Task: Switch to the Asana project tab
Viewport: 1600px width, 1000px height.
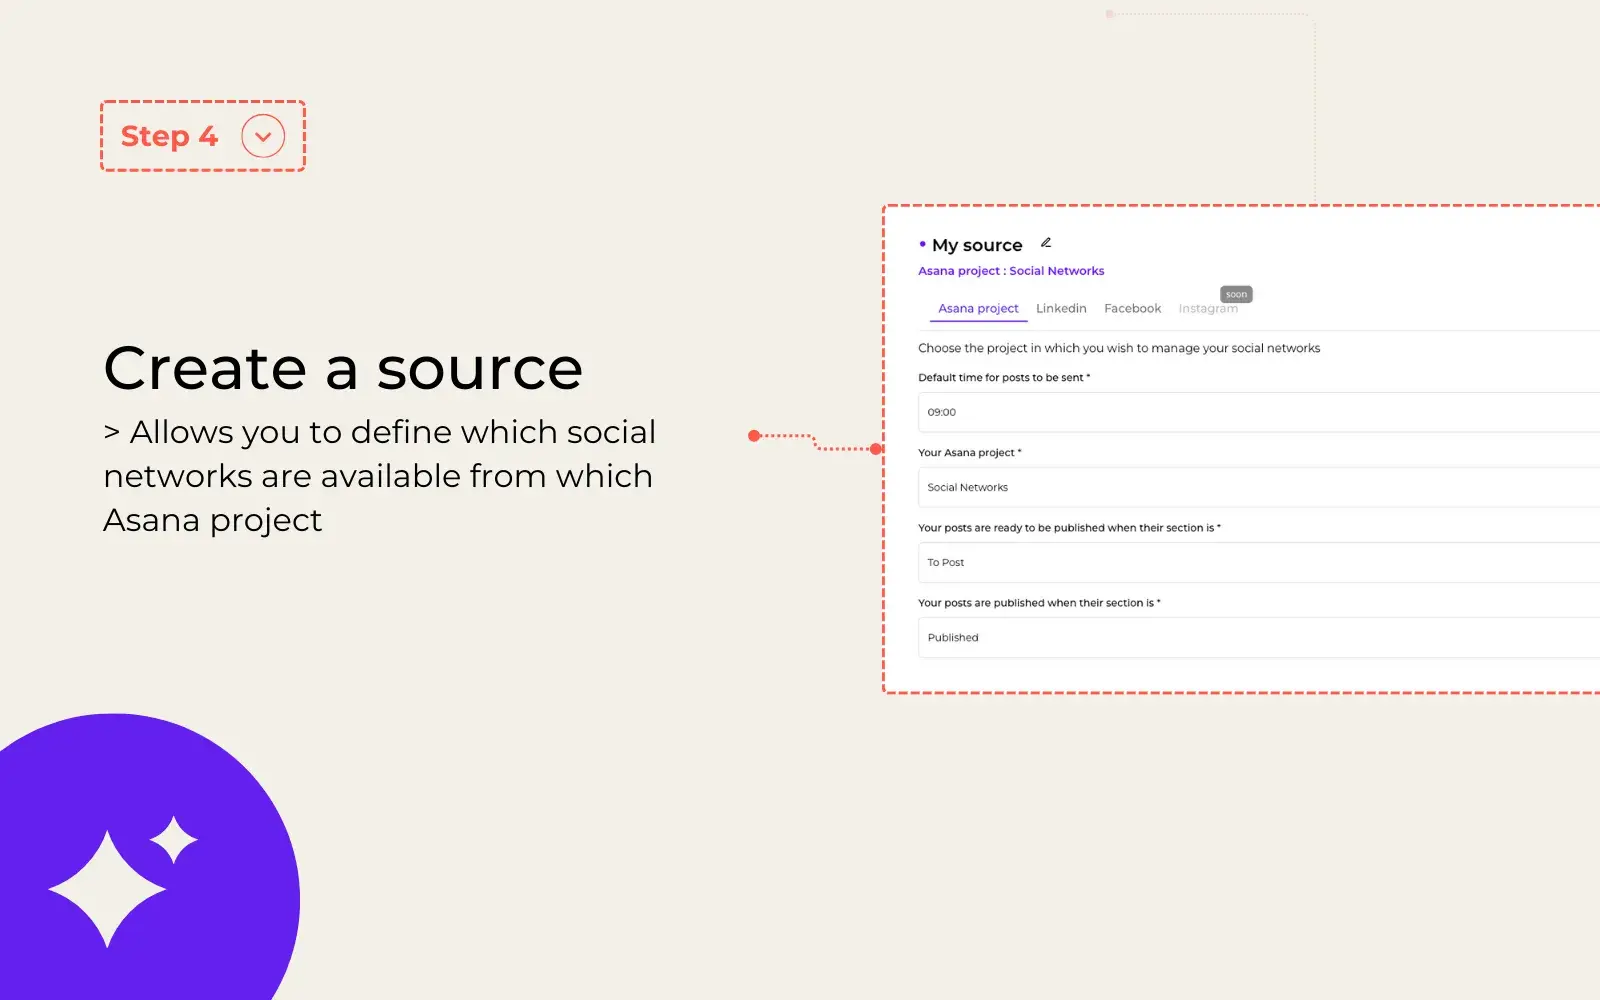Action: 978,309
